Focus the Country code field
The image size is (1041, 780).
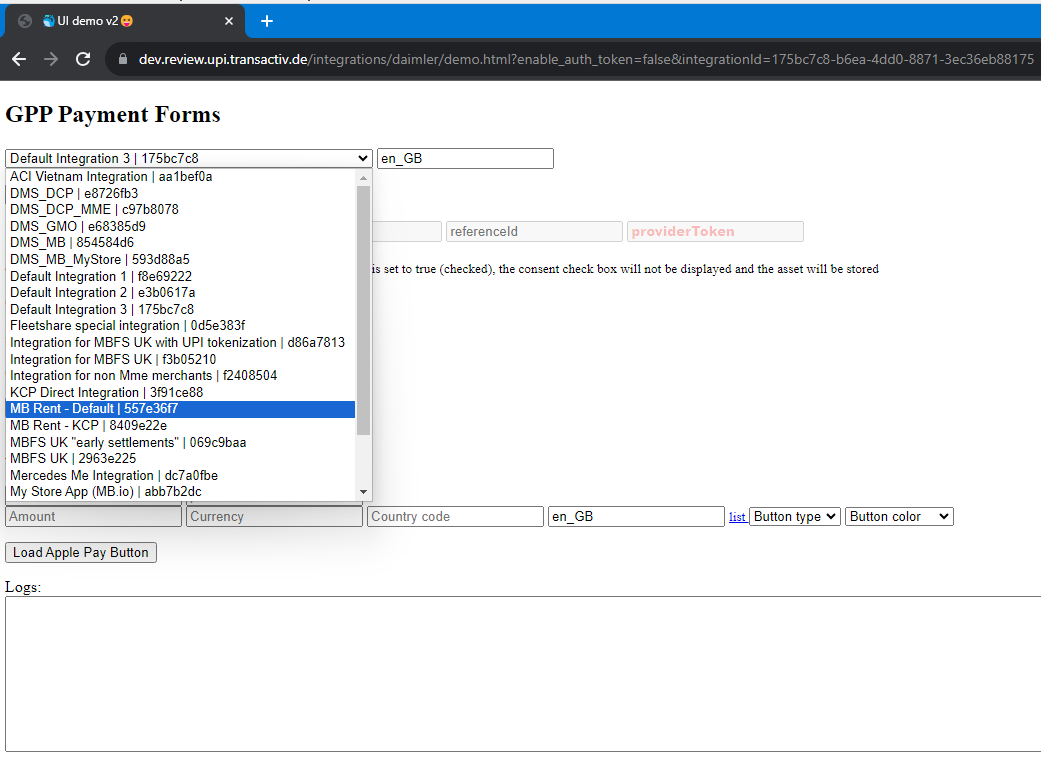coord(455,516)
